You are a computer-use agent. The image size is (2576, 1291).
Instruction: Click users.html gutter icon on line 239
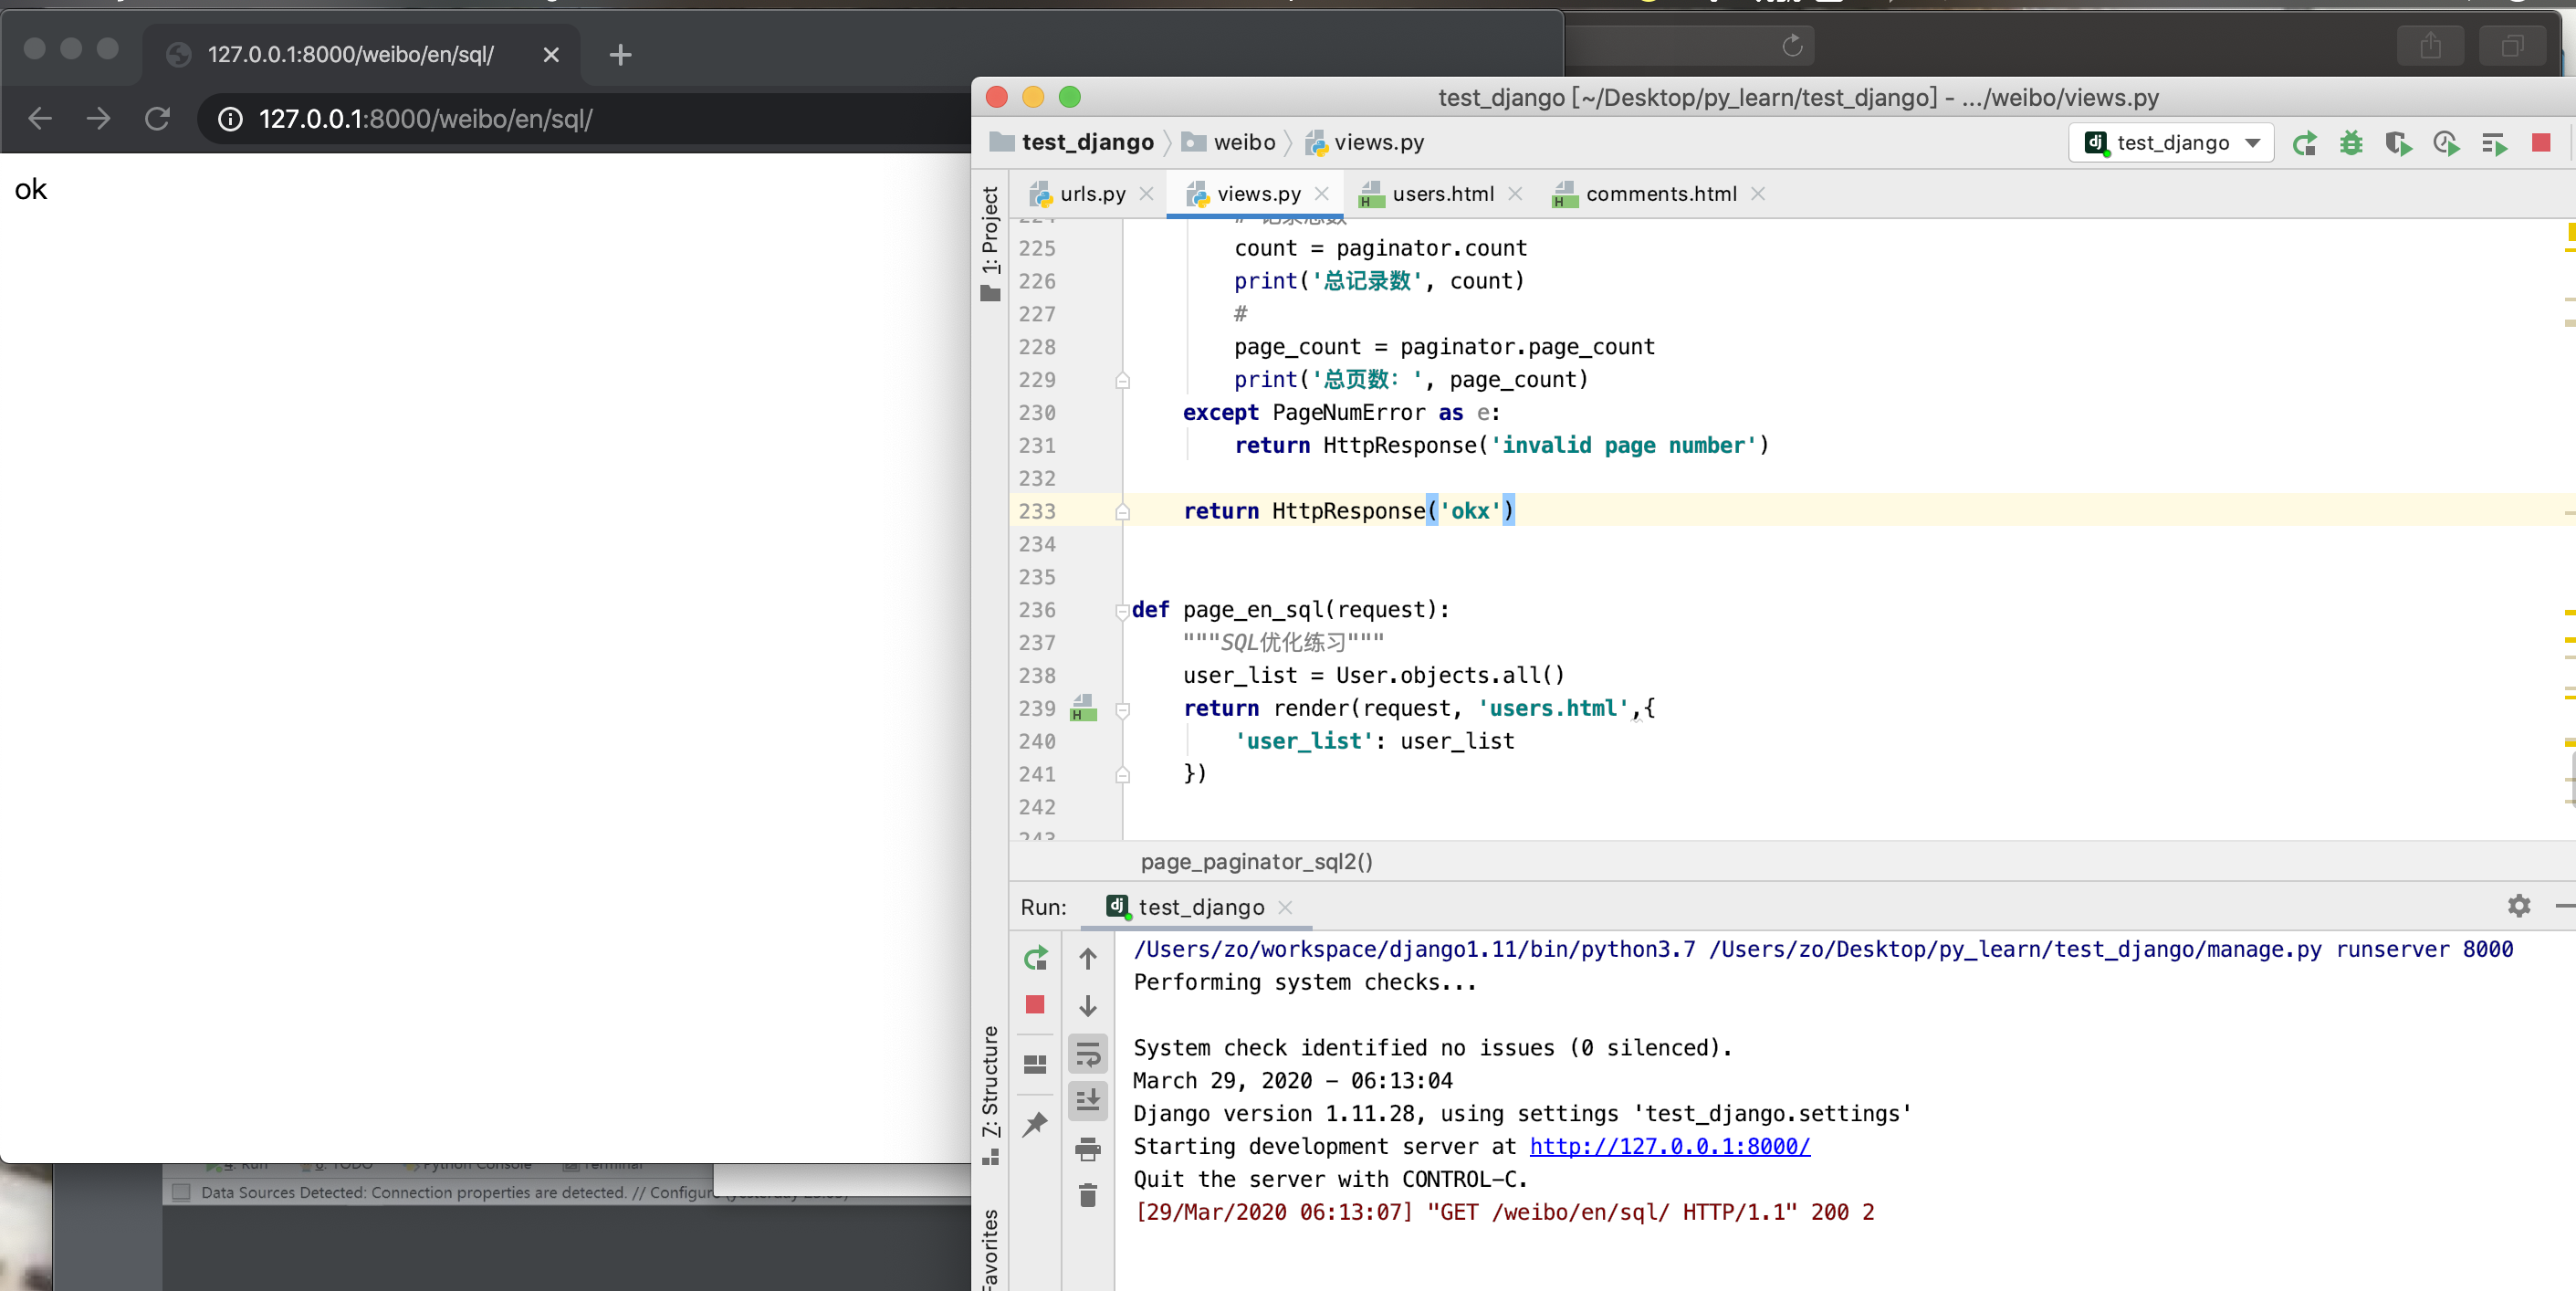coord(1083,708)
